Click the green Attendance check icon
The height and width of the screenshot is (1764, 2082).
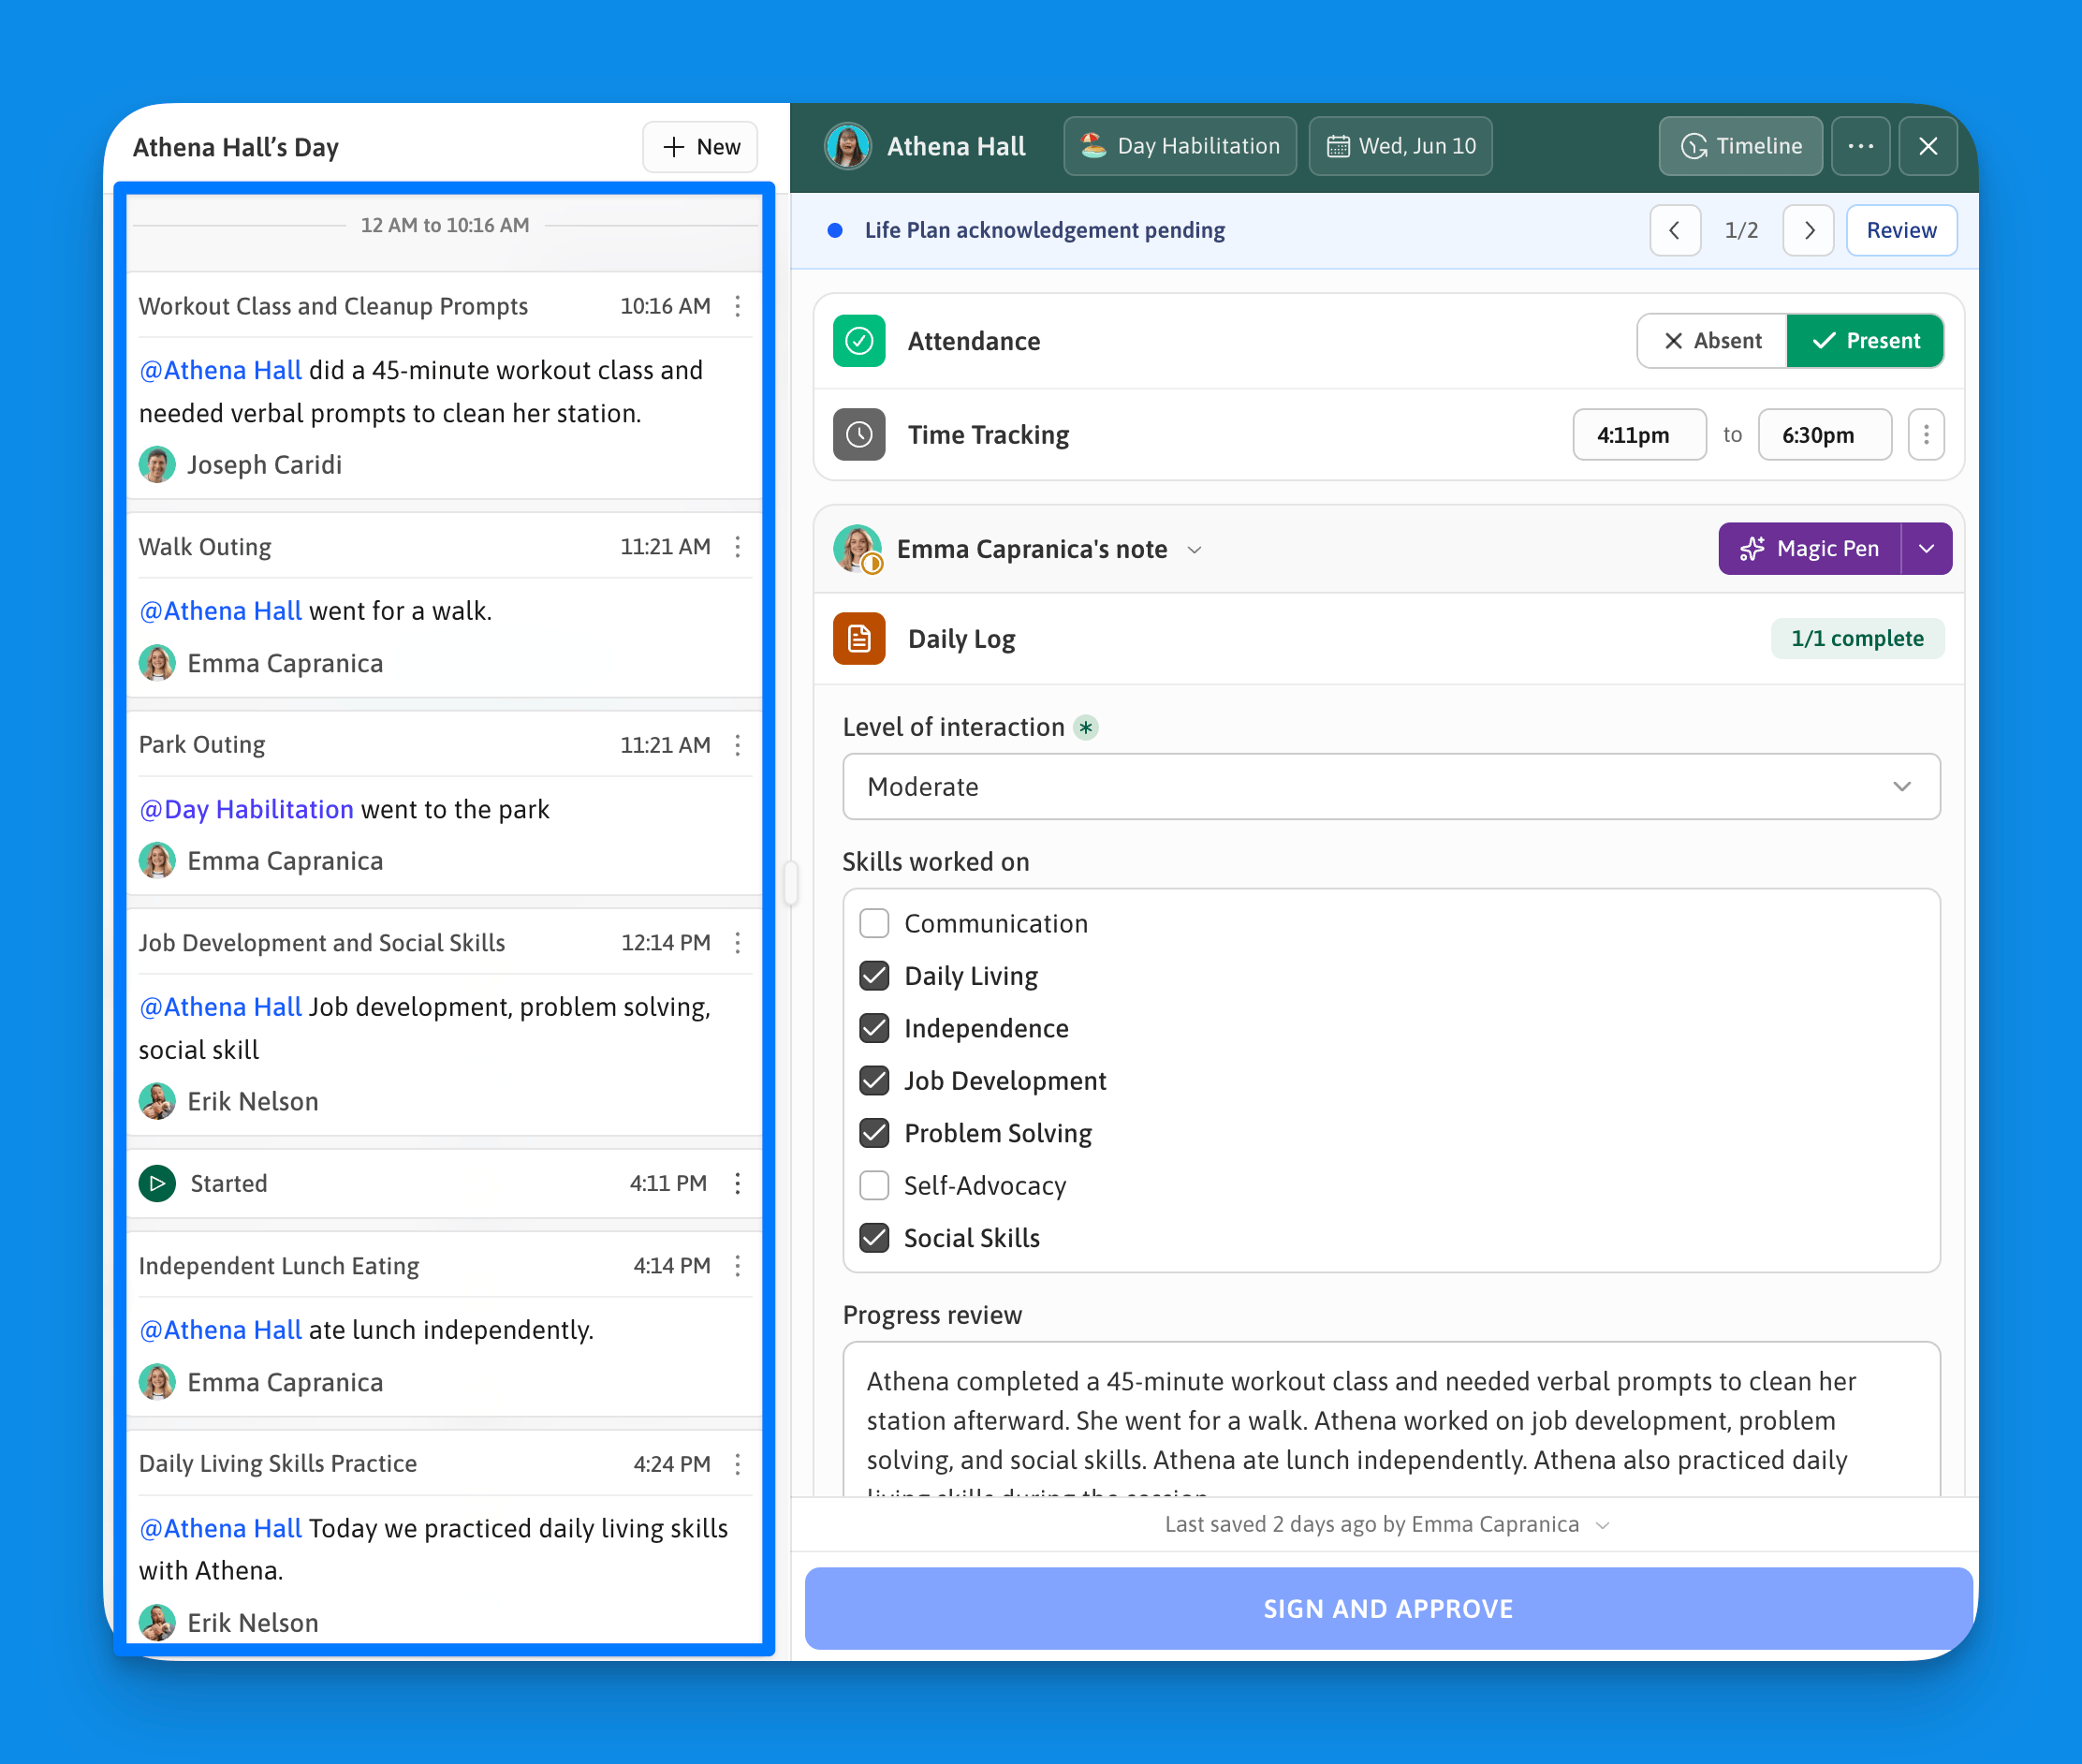[859, 341]
